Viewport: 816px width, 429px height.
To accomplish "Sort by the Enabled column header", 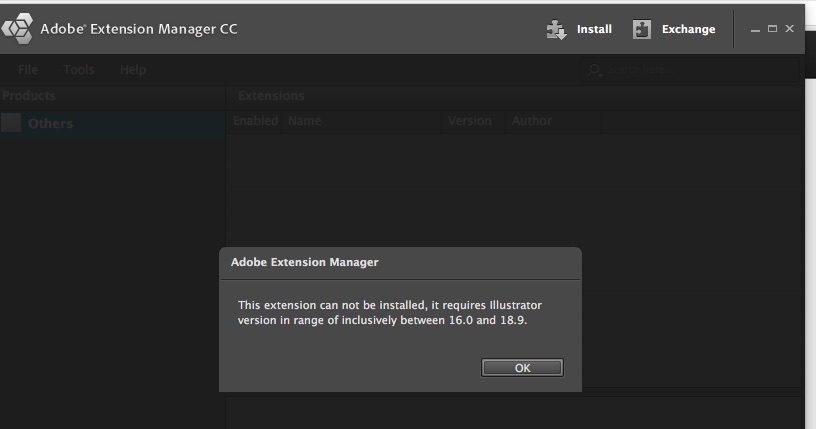I will [x=255, y=121].
